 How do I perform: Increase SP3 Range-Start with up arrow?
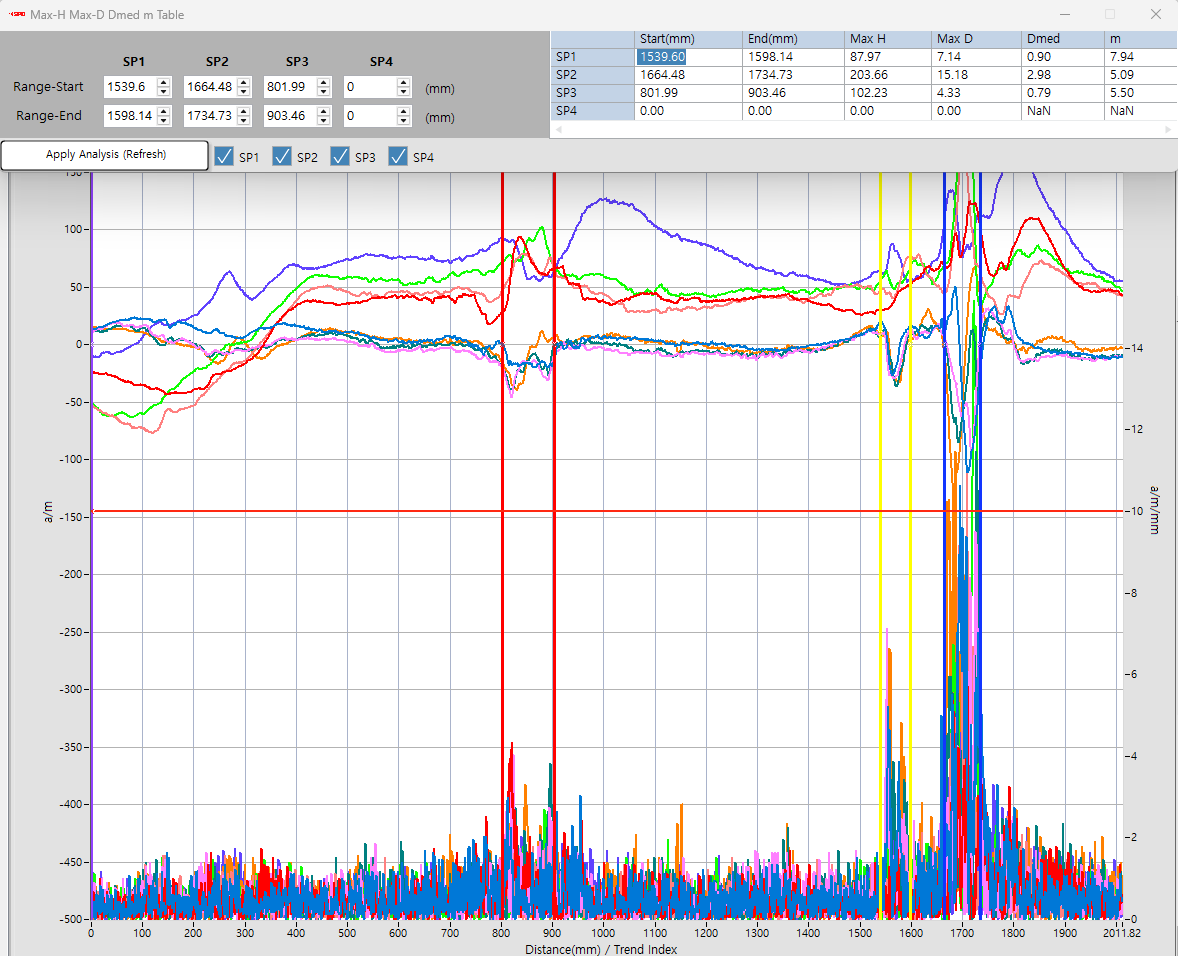(x=324, y=83)
